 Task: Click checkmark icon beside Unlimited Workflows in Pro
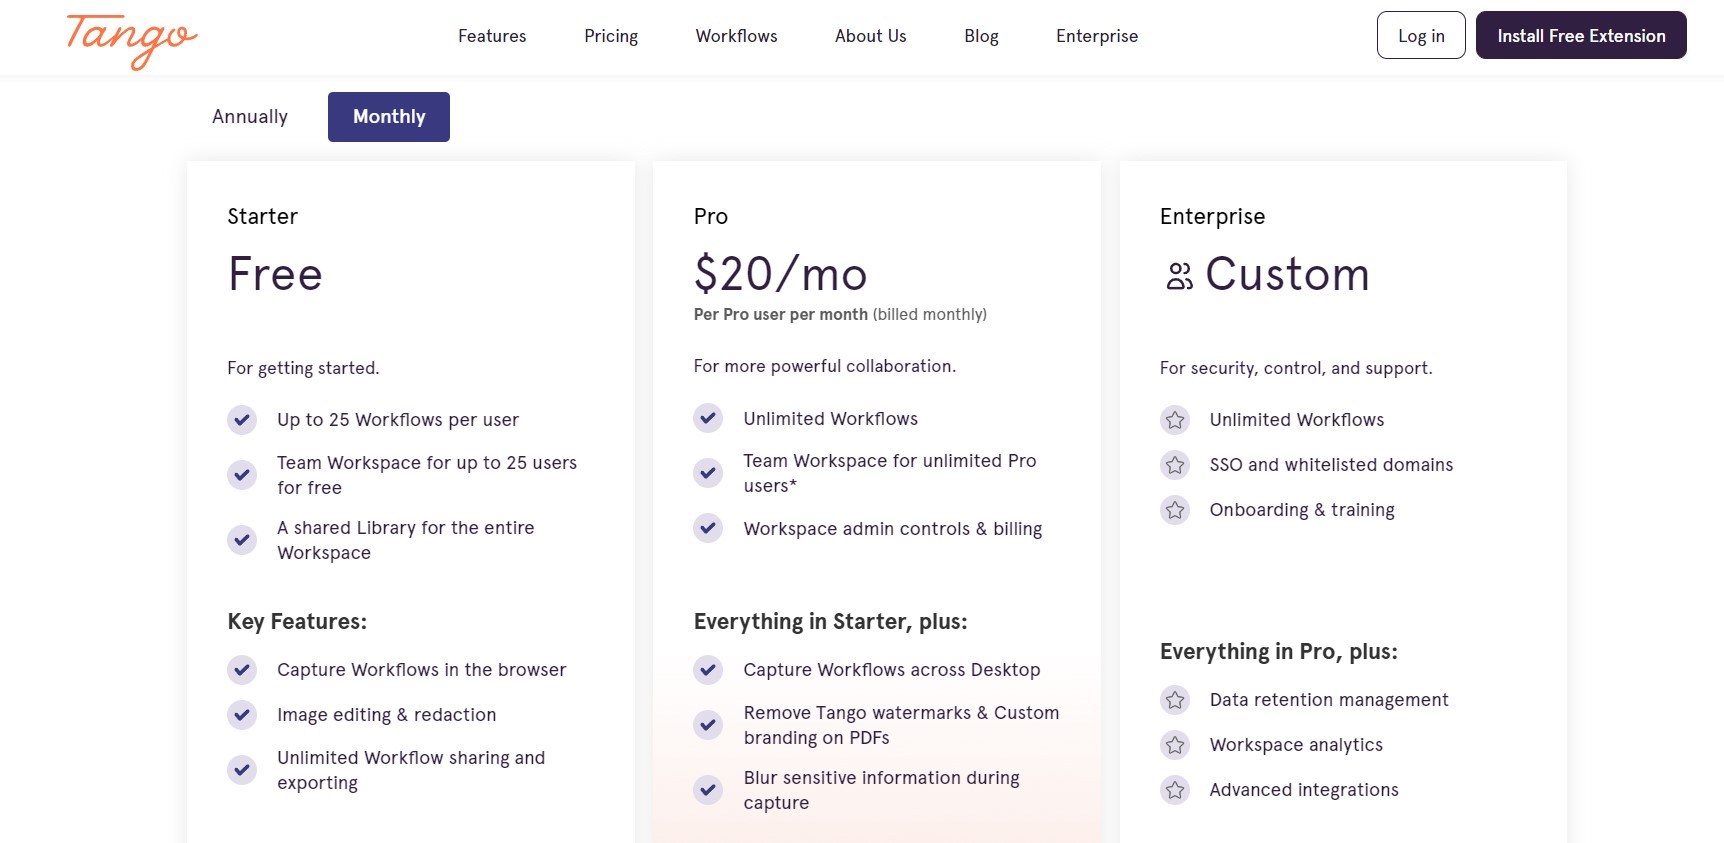[x=708, y=418]
